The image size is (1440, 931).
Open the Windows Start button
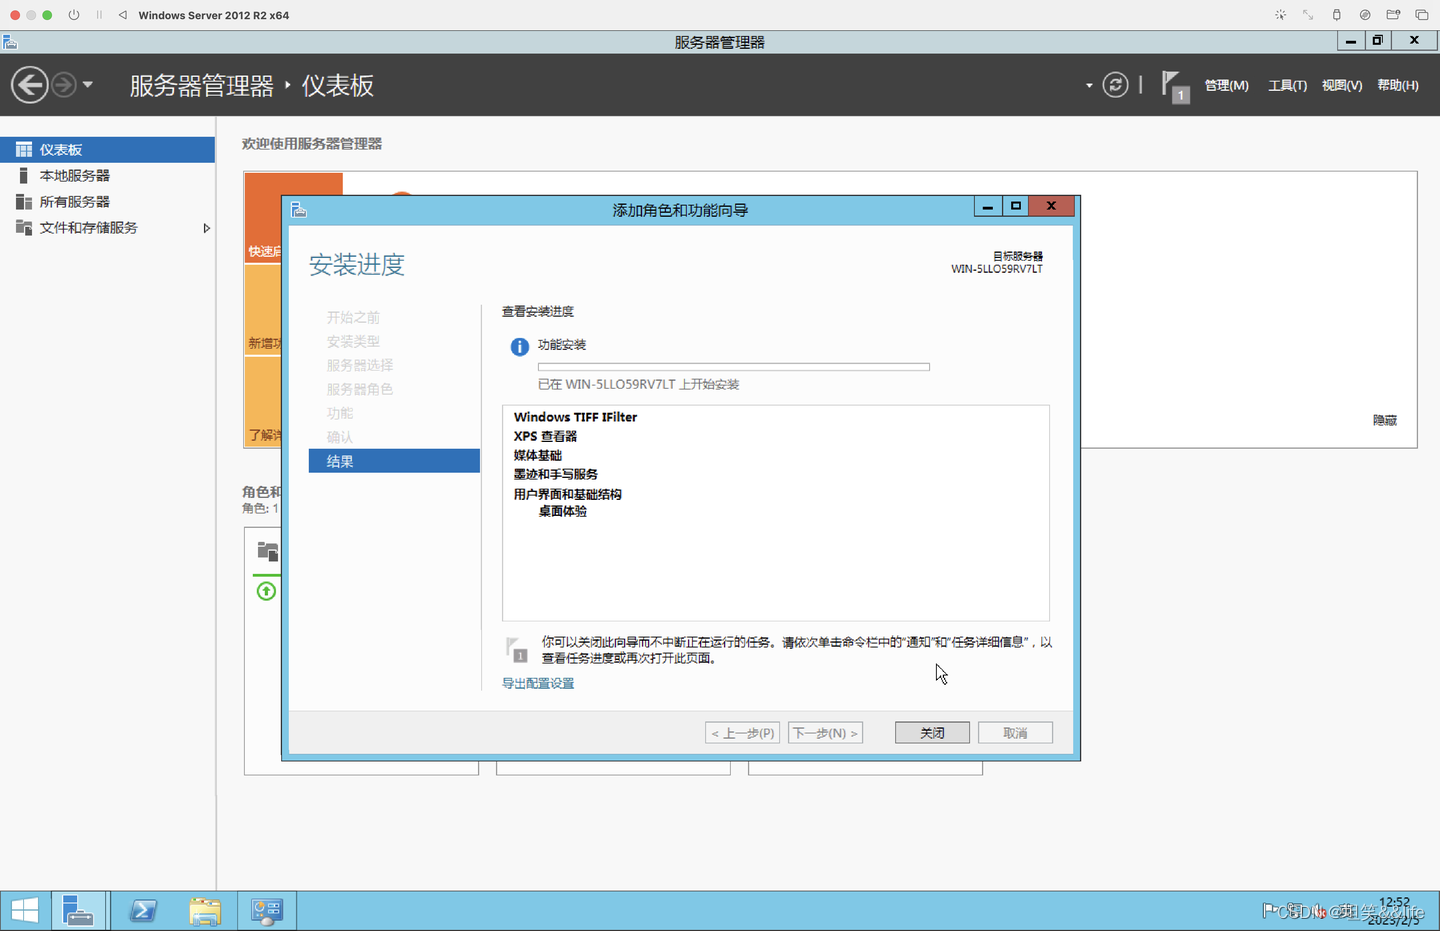point(25,911)
